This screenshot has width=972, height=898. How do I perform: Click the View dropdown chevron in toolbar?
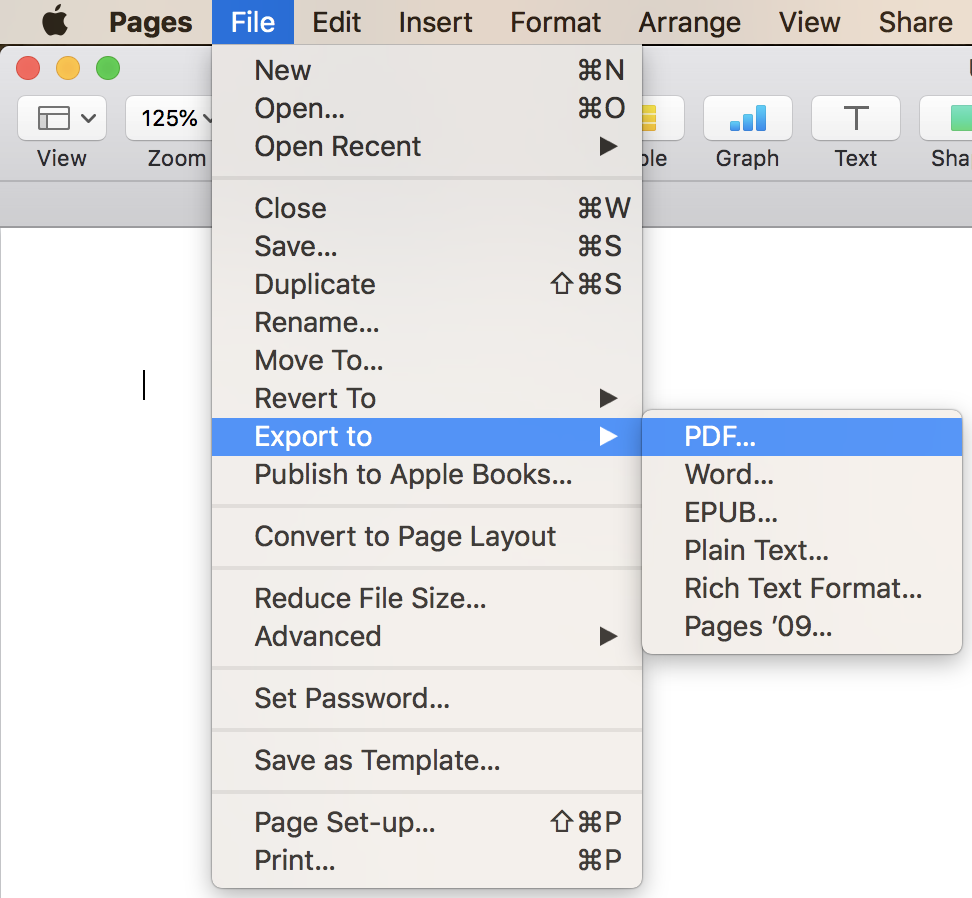click(x=89, y=118)
